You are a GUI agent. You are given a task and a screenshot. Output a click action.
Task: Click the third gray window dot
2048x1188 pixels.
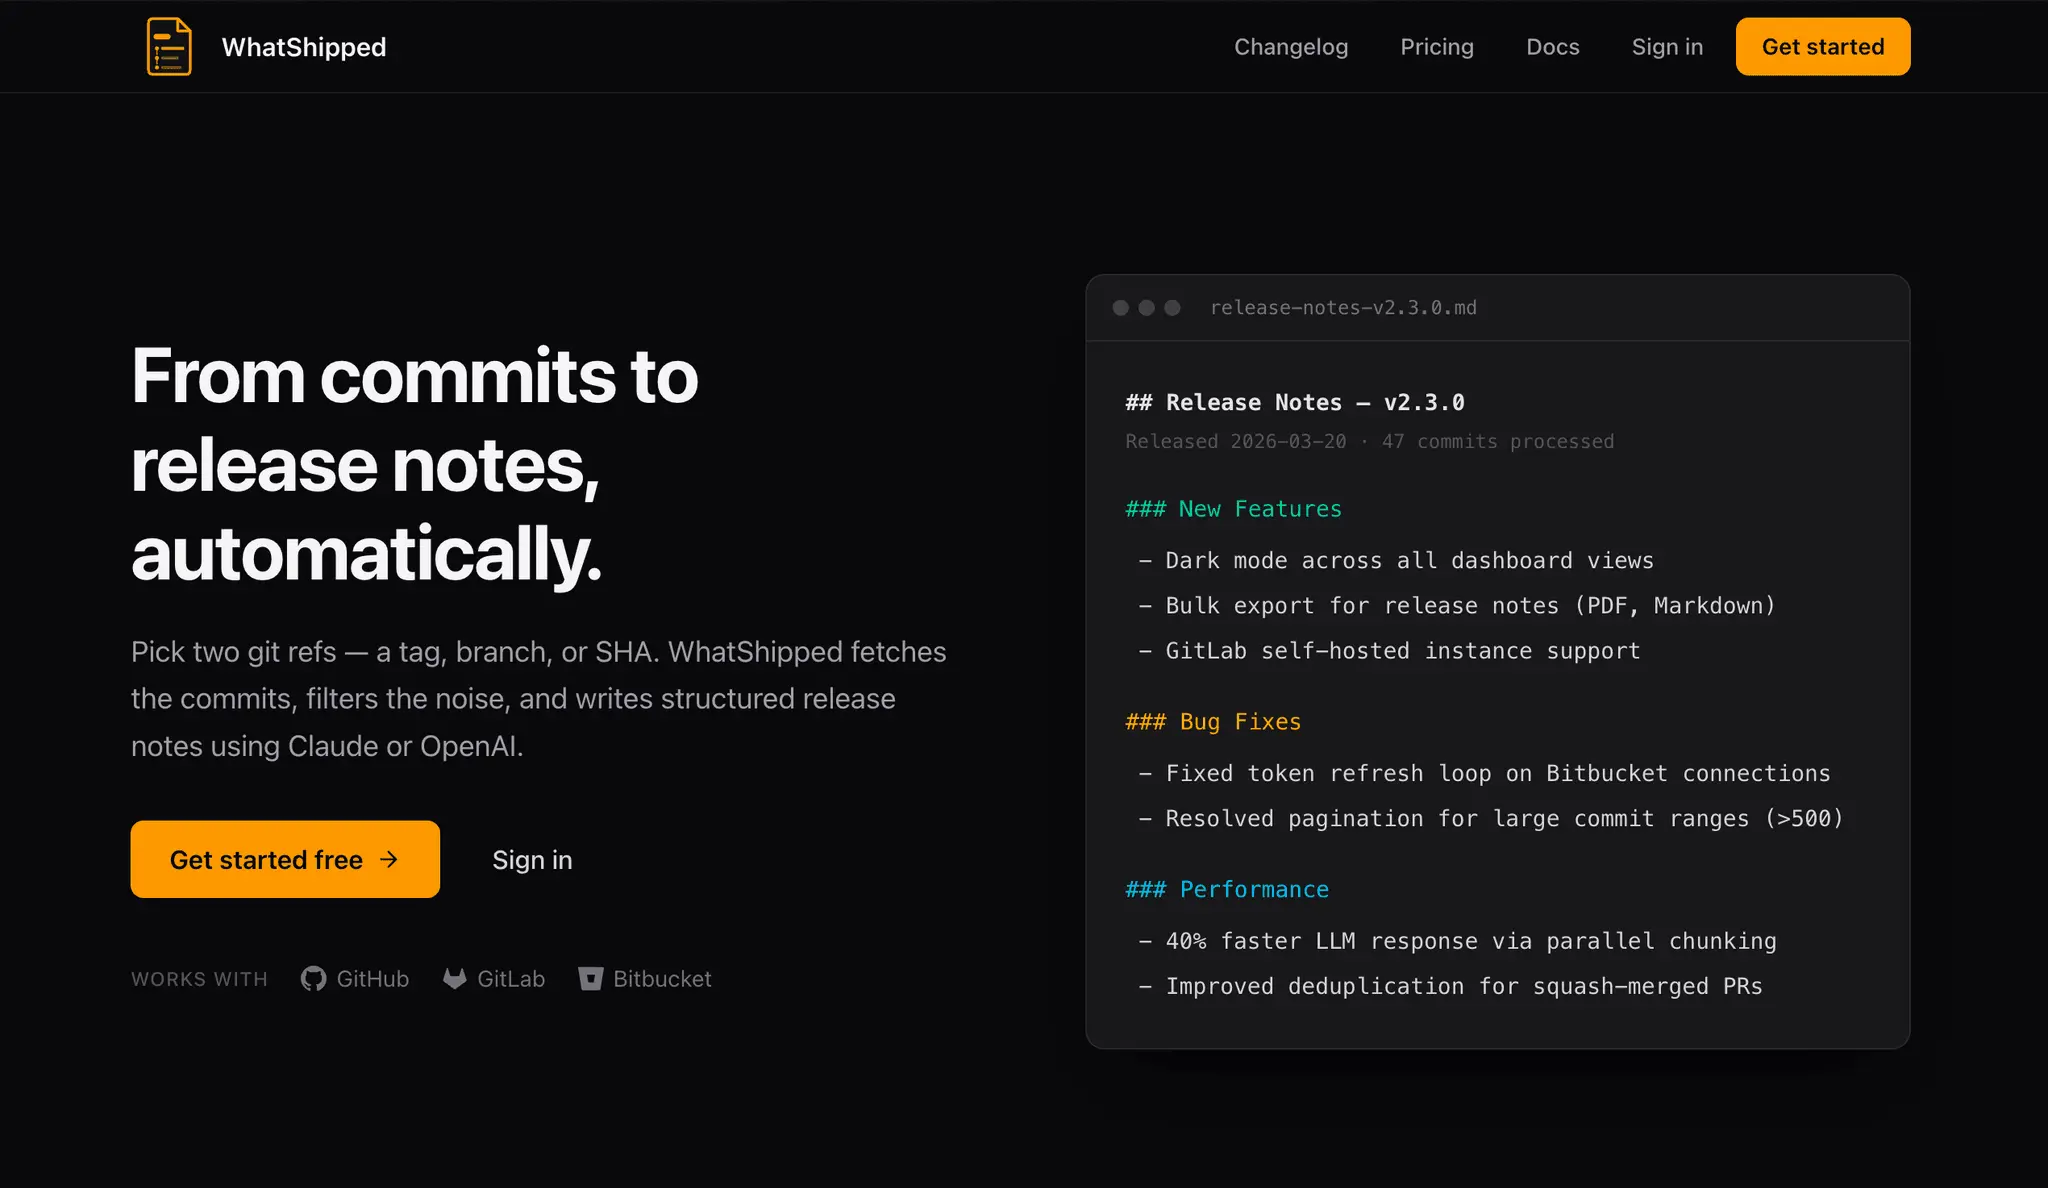[1173, 308]
